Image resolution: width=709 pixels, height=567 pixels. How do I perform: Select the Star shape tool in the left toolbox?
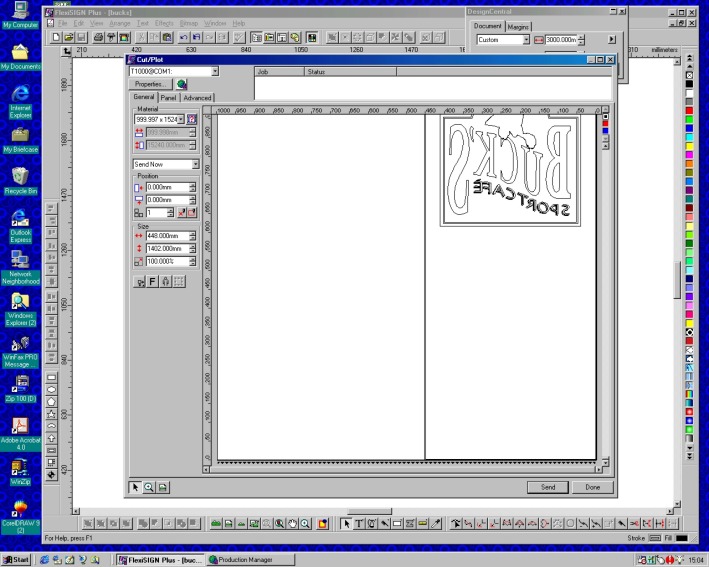52,414
